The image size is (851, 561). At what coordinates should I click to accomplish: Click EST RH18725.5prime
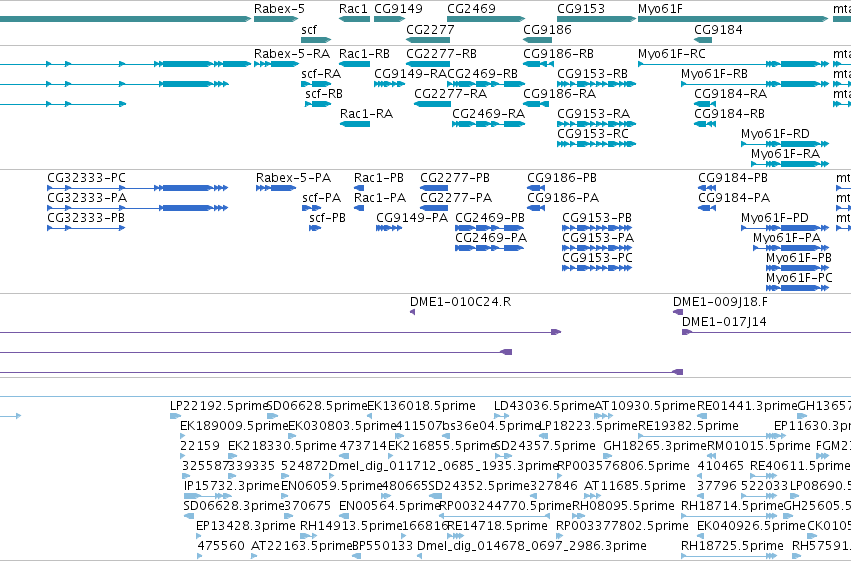(732, 546)
